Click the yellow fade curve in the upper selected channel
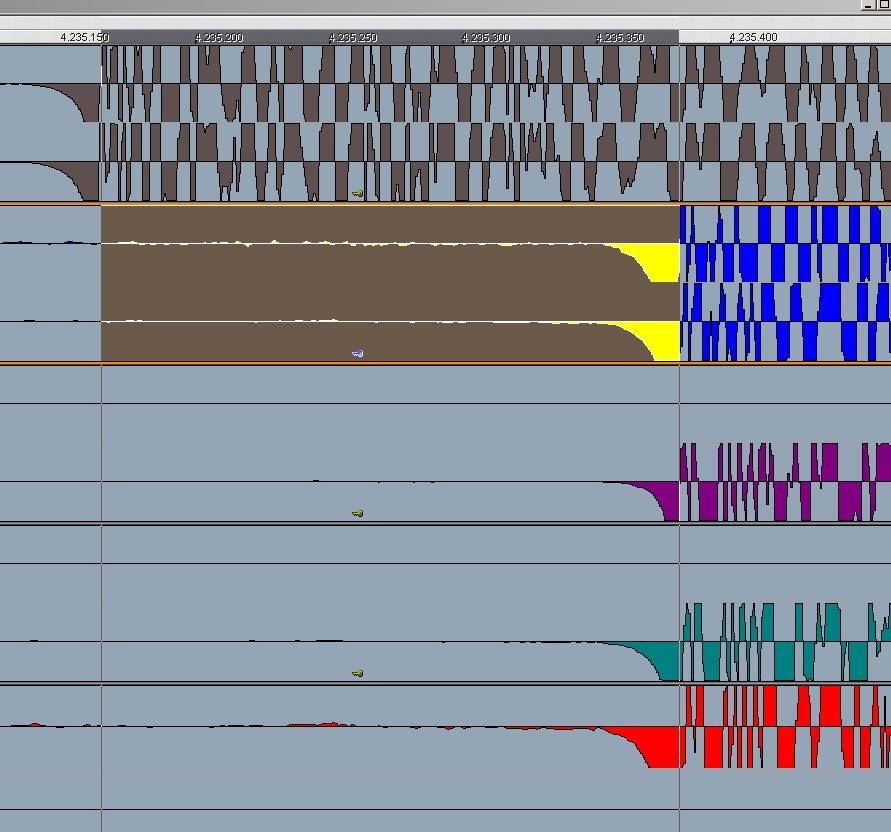 pos(659,260)
